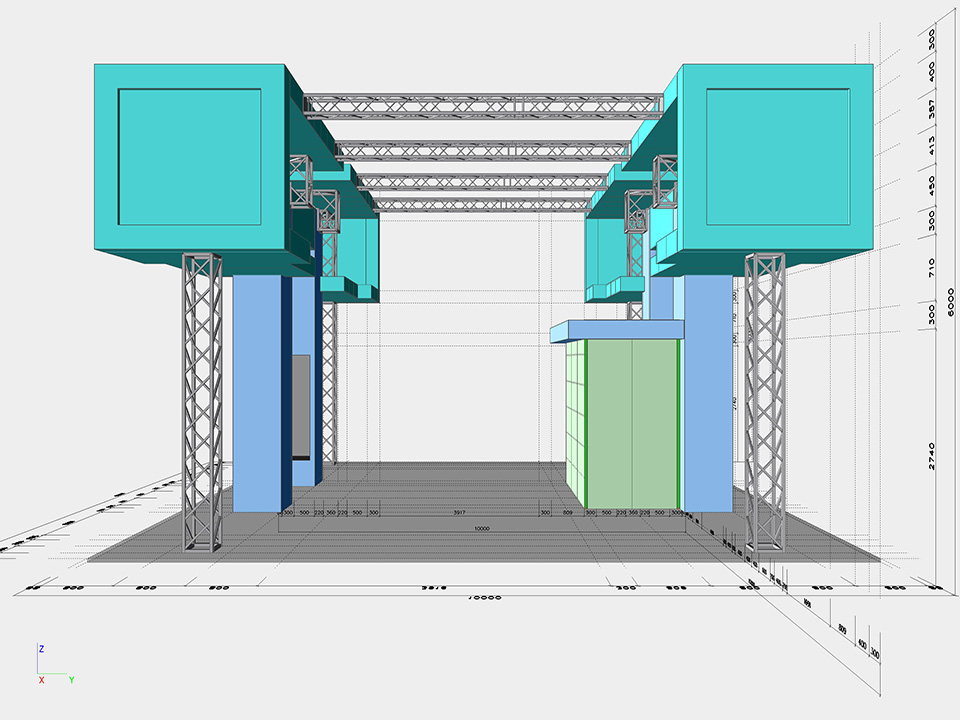Click the green Y axis label
This screenshot has width=960, height=720.
(72, 680)
